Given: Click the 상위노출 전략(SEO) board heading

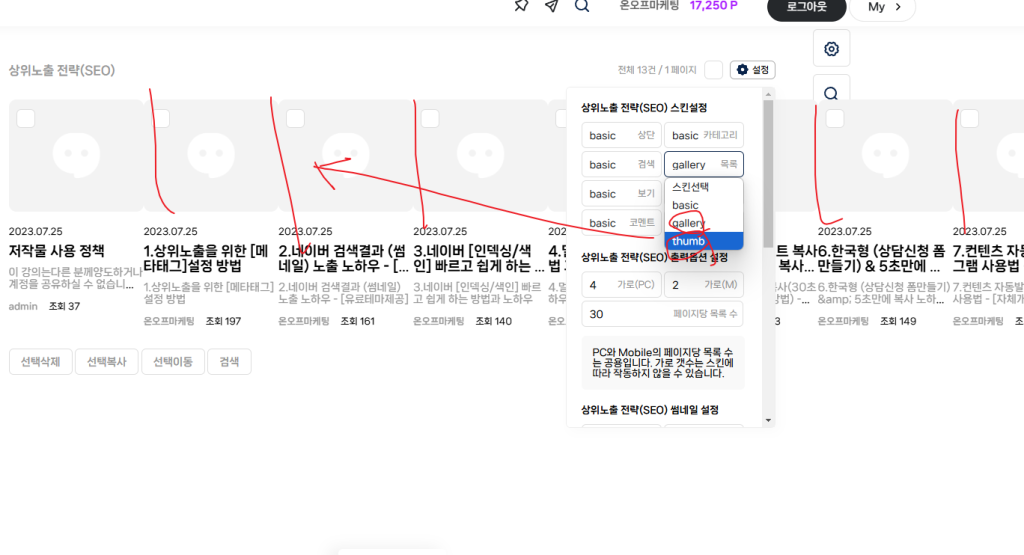Looking at the screenshot, I should pyautogui.click(x=61, y=71).
